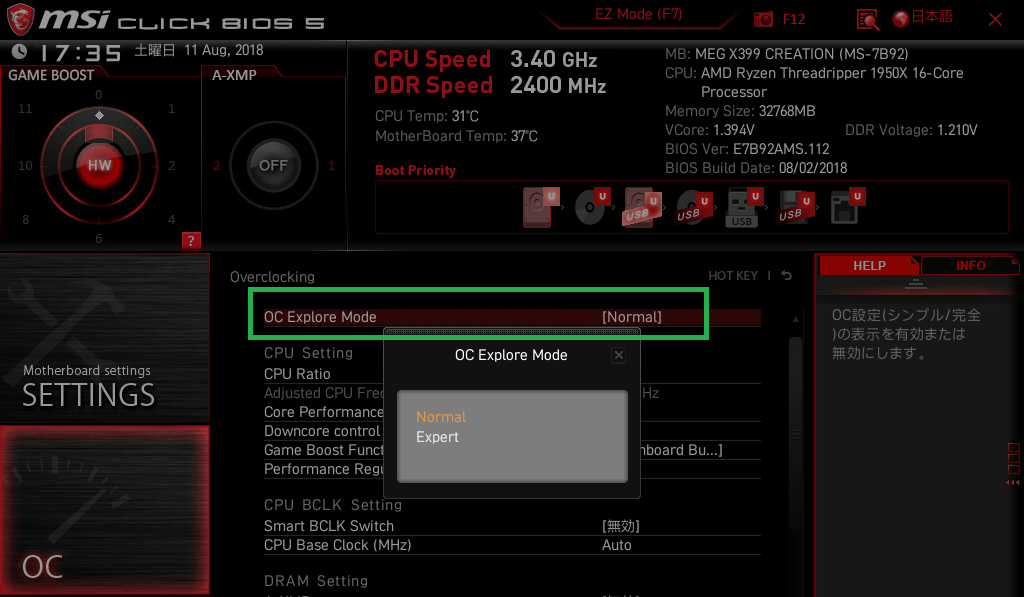1024x597 pixels.
Task: Click the clock time 17:35
Action: pyautogui.click(x=80, y=53)
